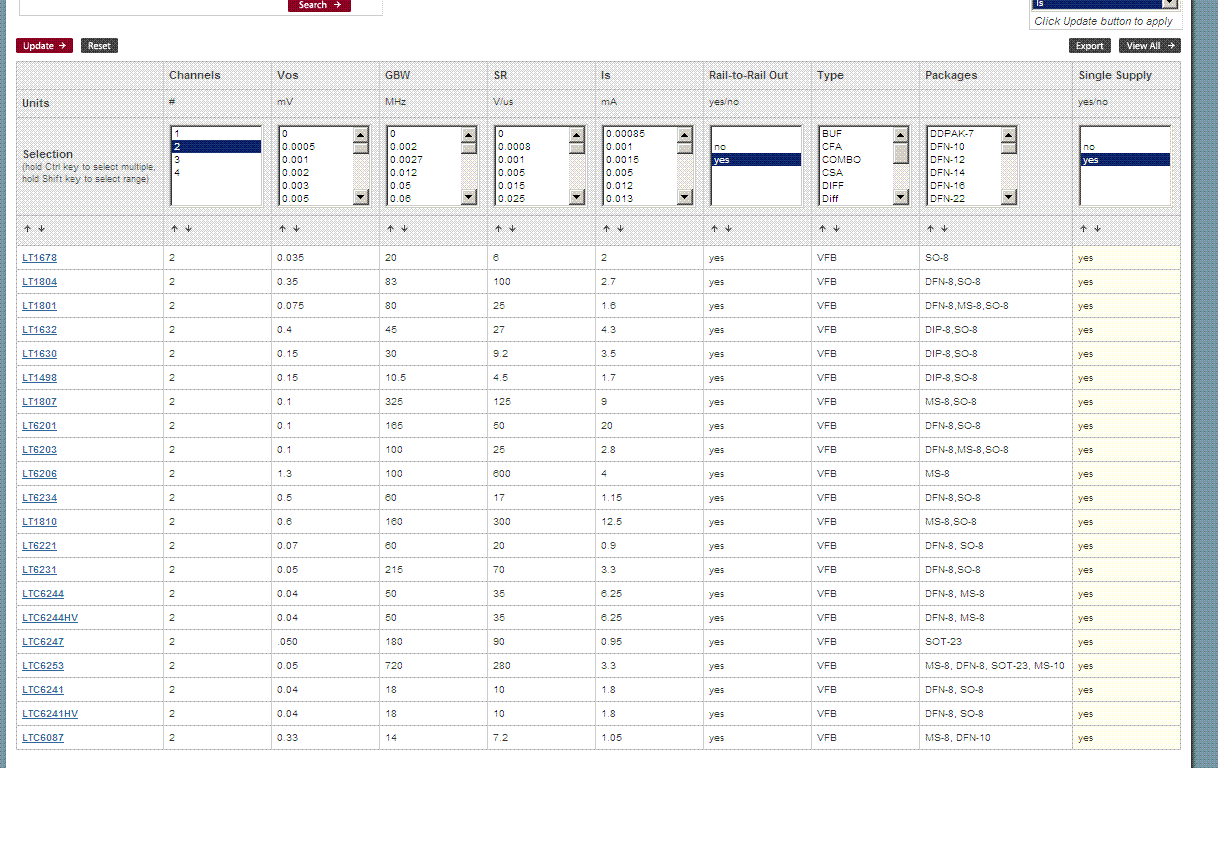Click the Reset button
This screenshot has height=850, width=1218.
(99, 46)
